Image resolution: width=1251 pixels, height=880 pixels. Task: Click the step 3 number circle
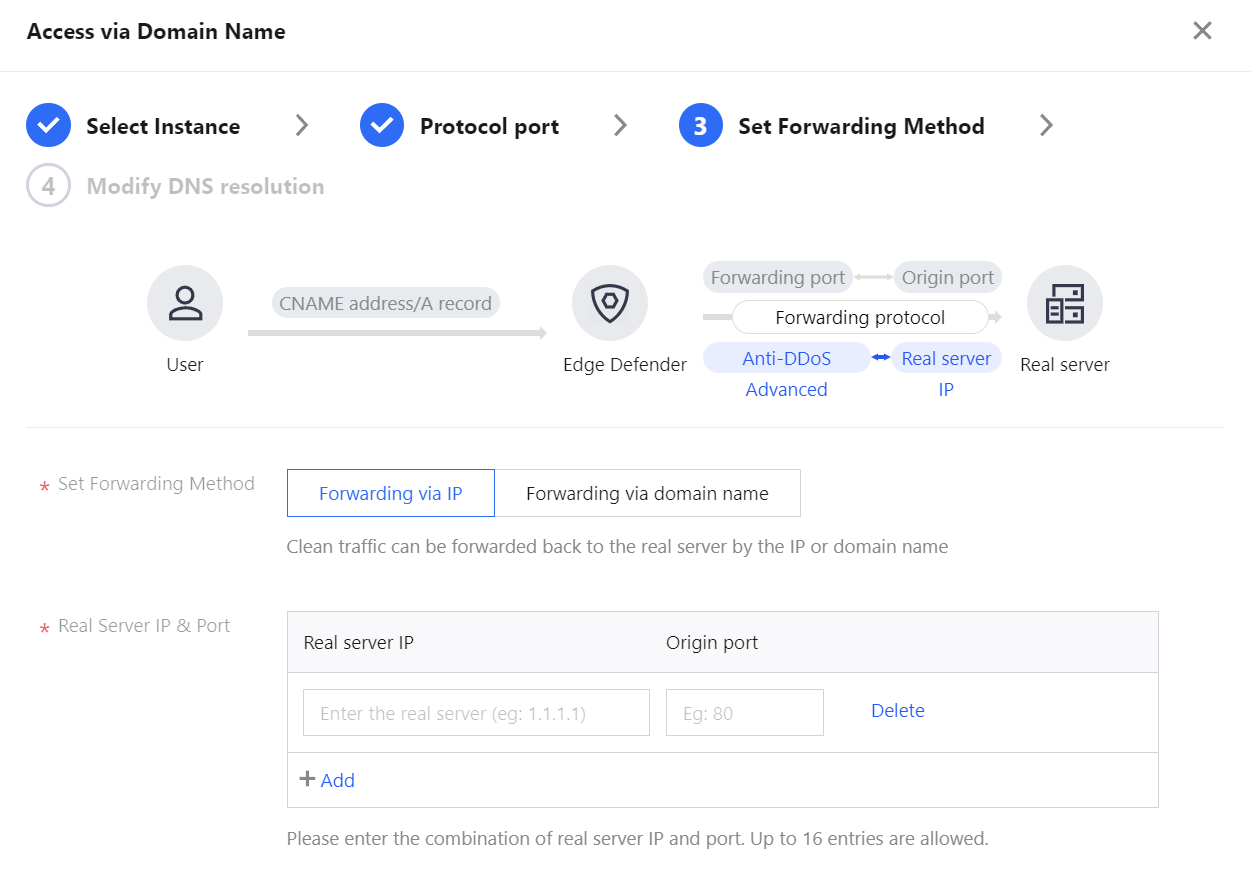[700, 126]
